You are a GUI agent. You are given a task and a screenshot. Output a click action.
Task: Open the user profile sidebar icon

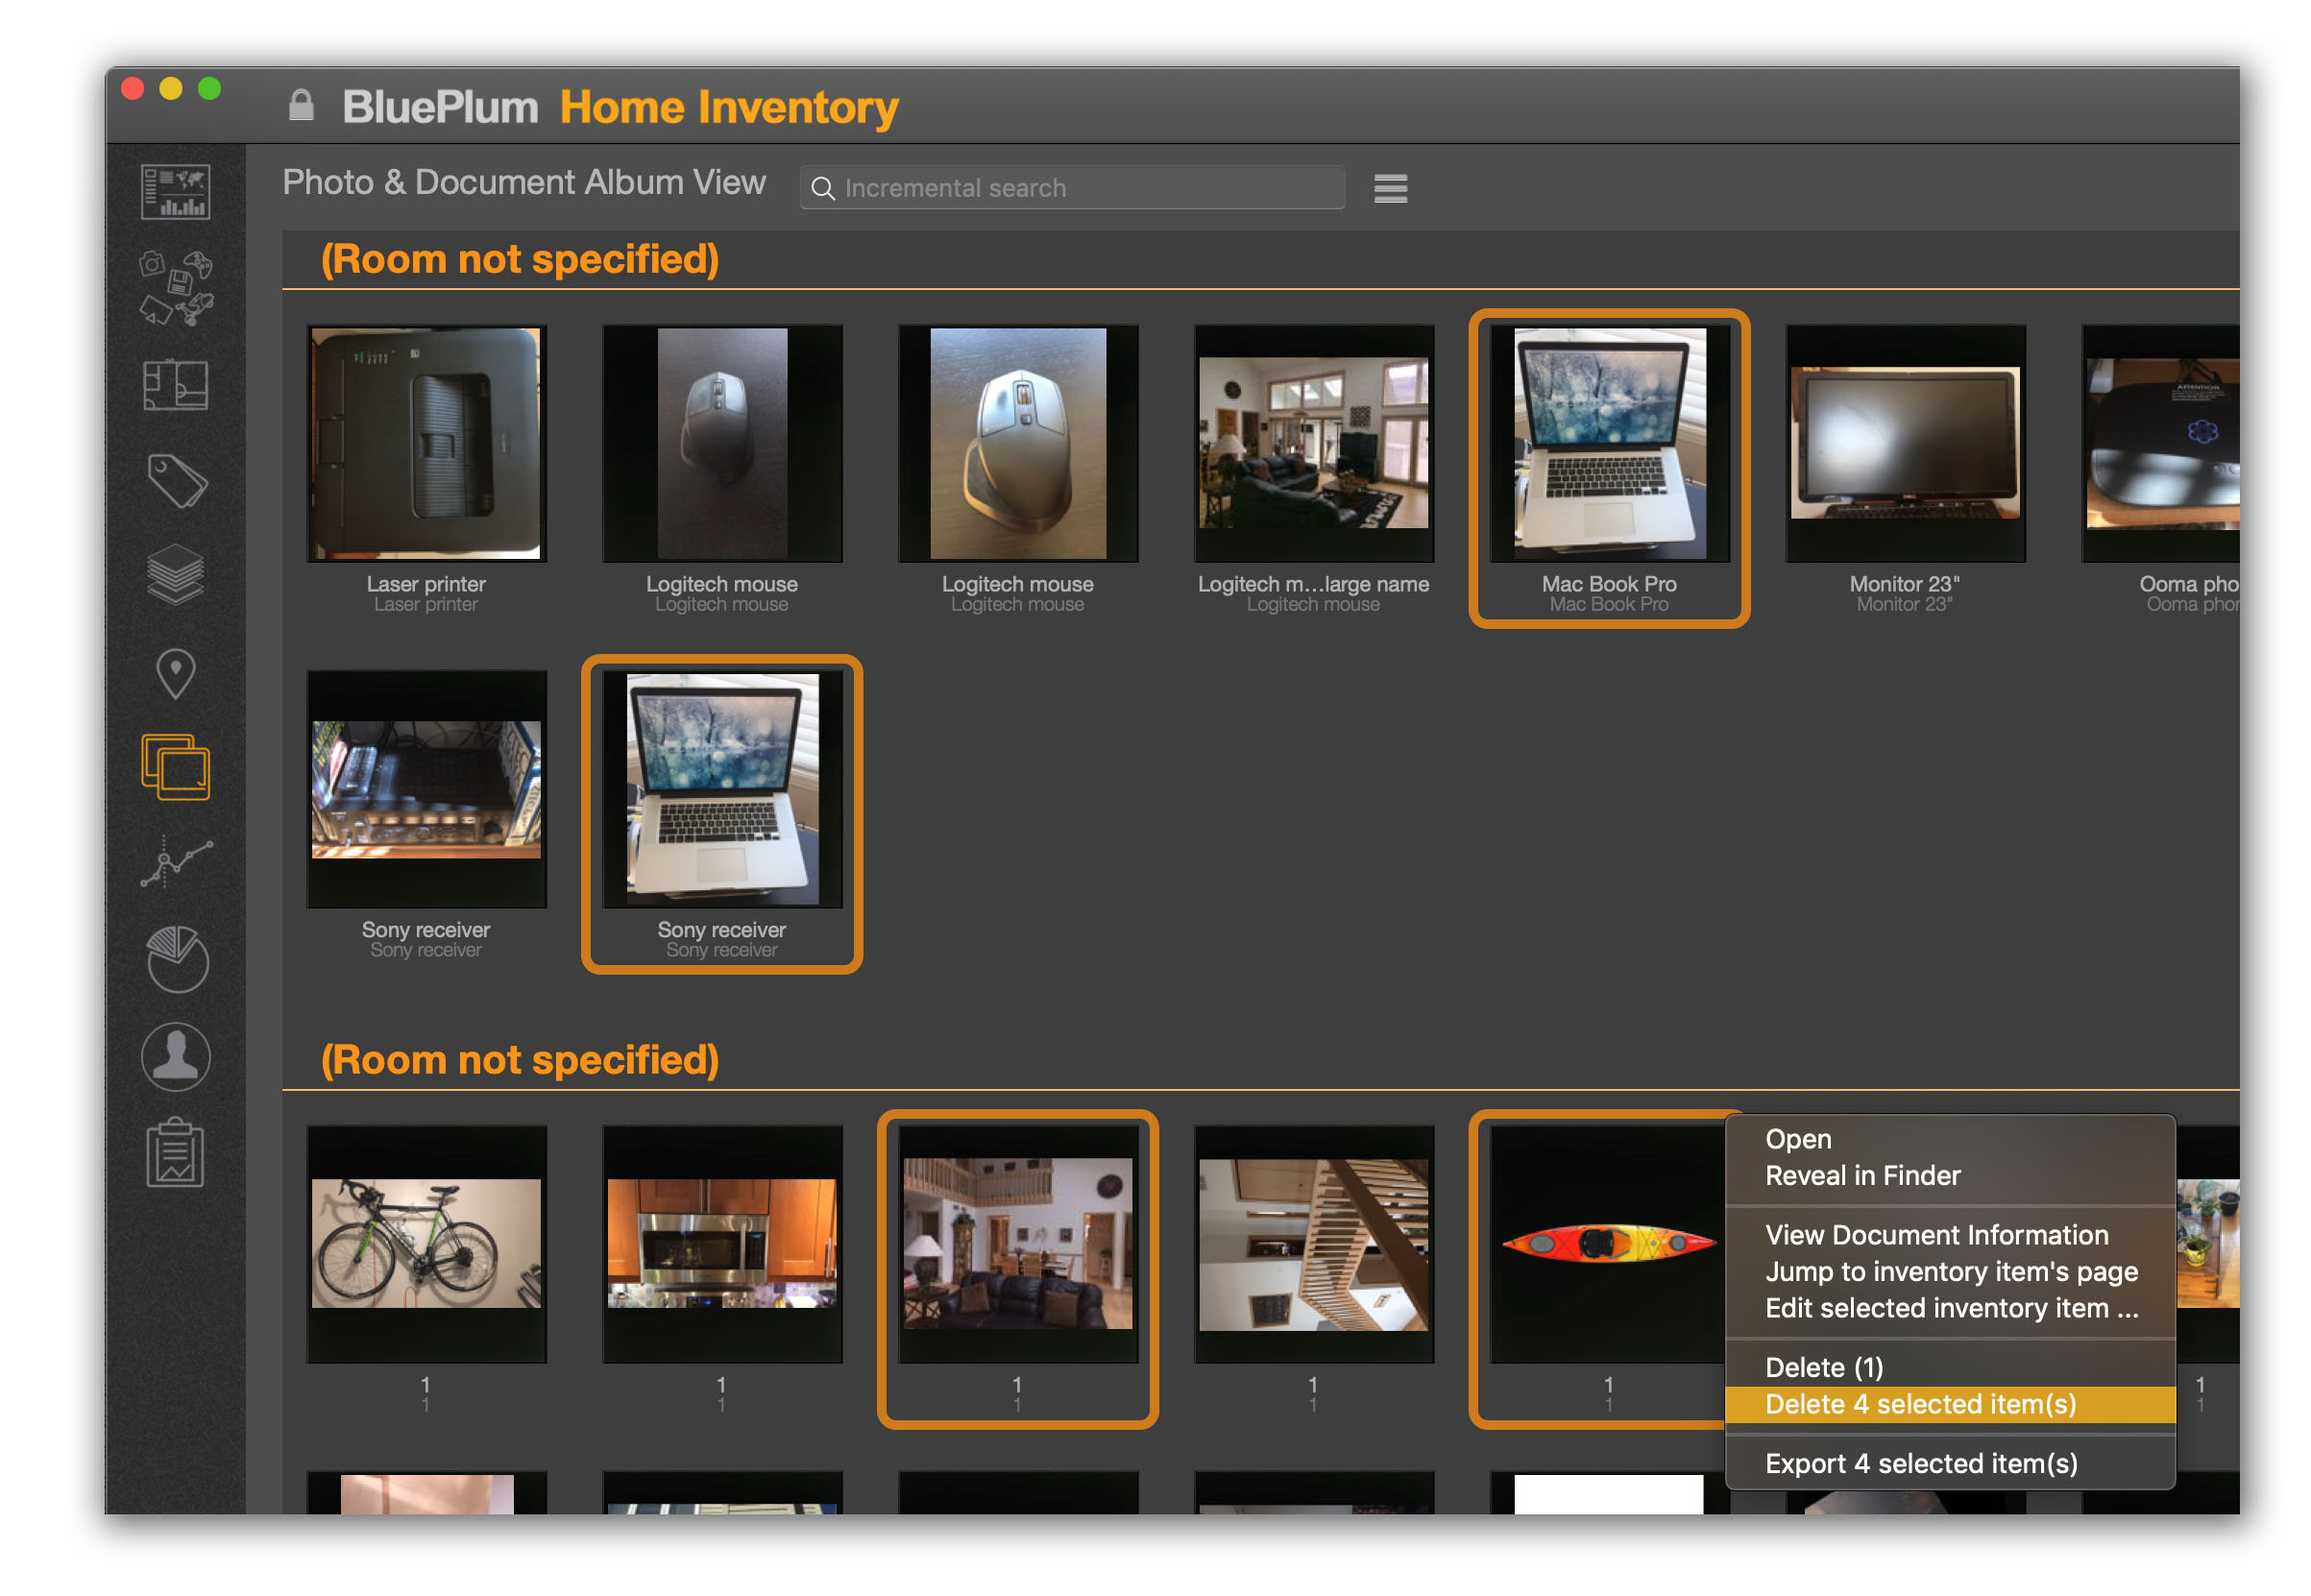coord(175,1057)
